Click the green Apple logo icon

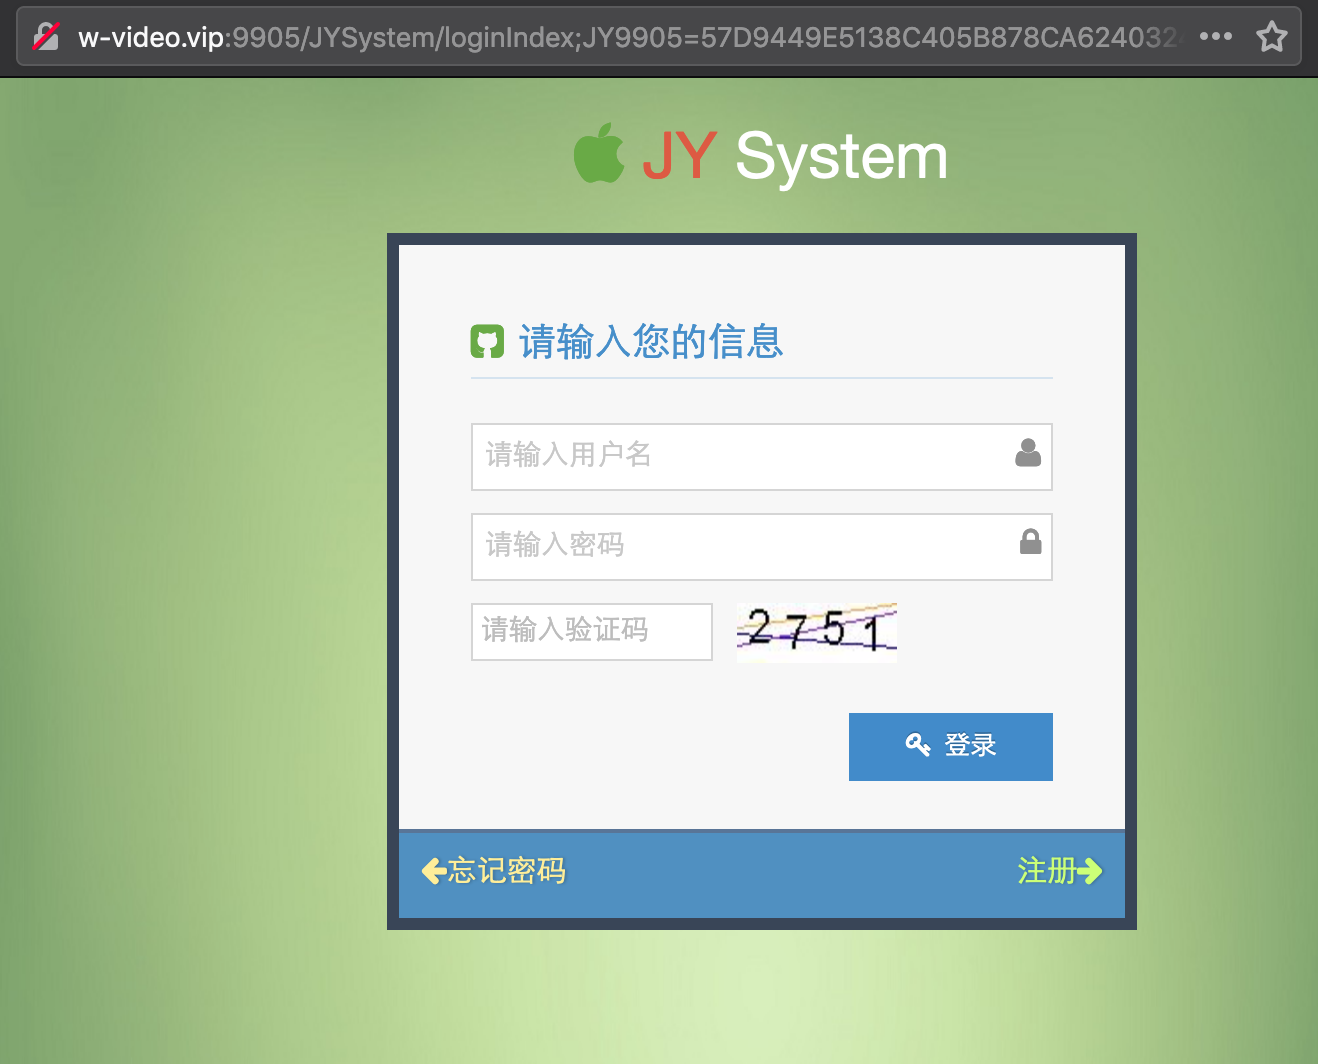pos(599,153)
